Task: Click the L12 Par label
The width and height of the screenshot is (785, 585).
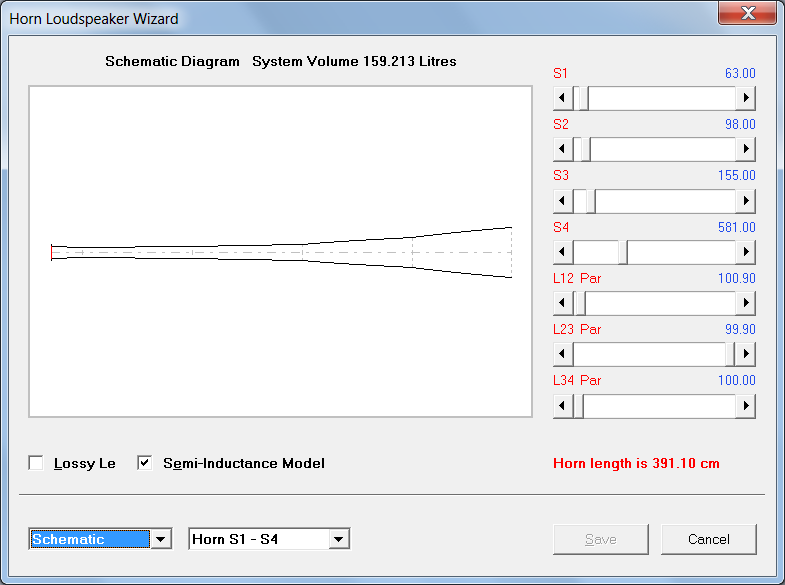Action: tap(577, 278)
